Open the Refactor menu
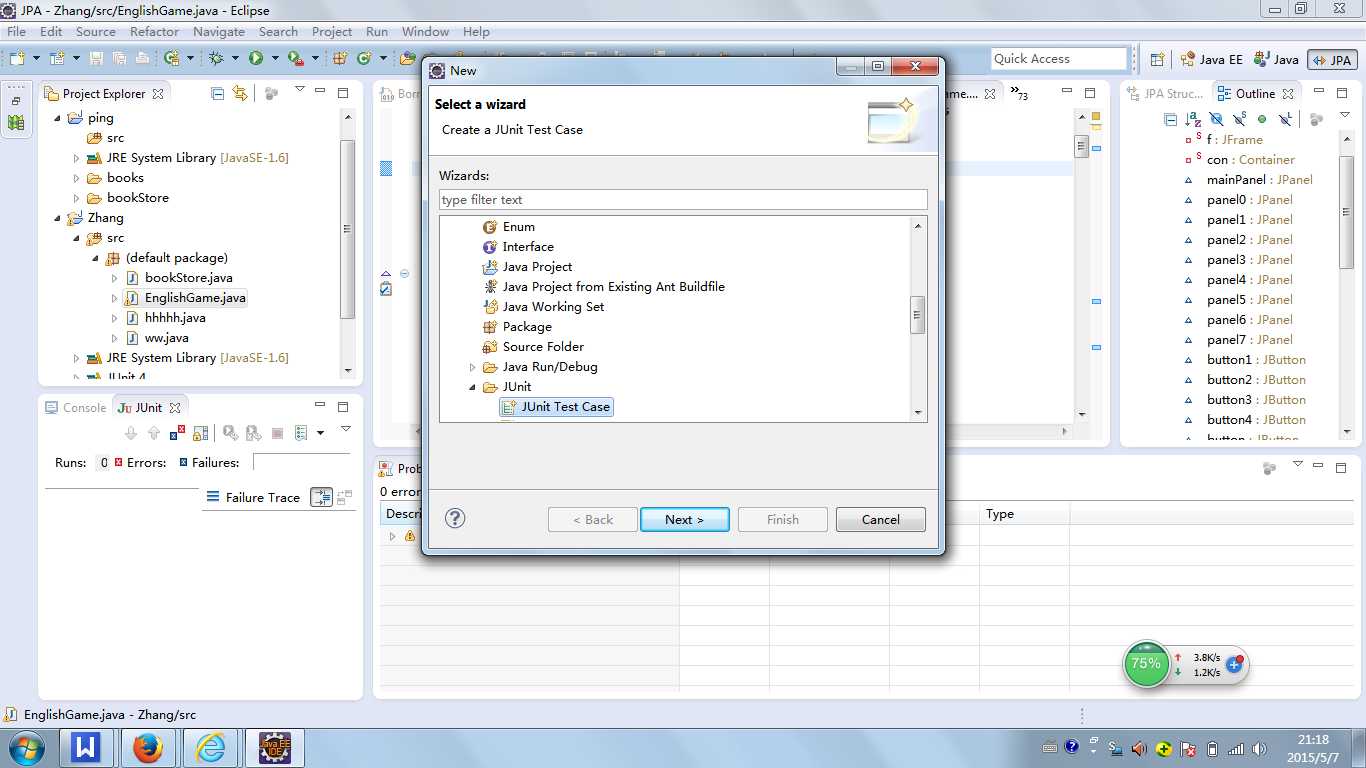This screenshot has height=768, width=1366. (154, 31)
